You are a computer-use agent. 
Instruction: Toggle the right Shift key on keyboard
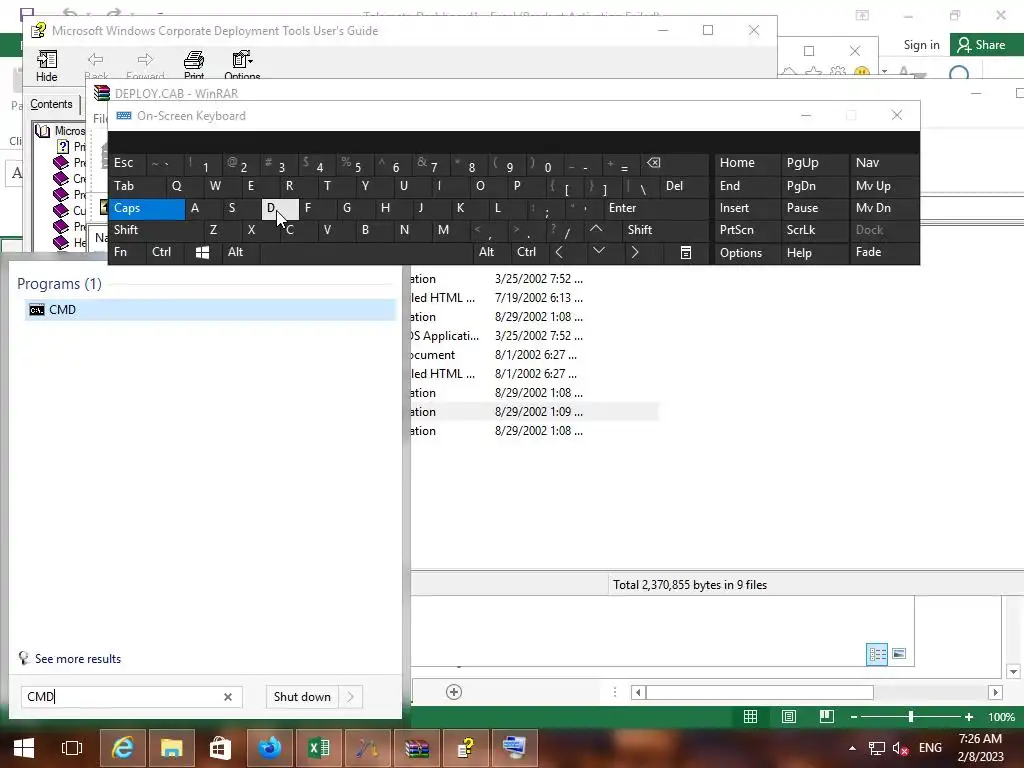coord(665,231)
